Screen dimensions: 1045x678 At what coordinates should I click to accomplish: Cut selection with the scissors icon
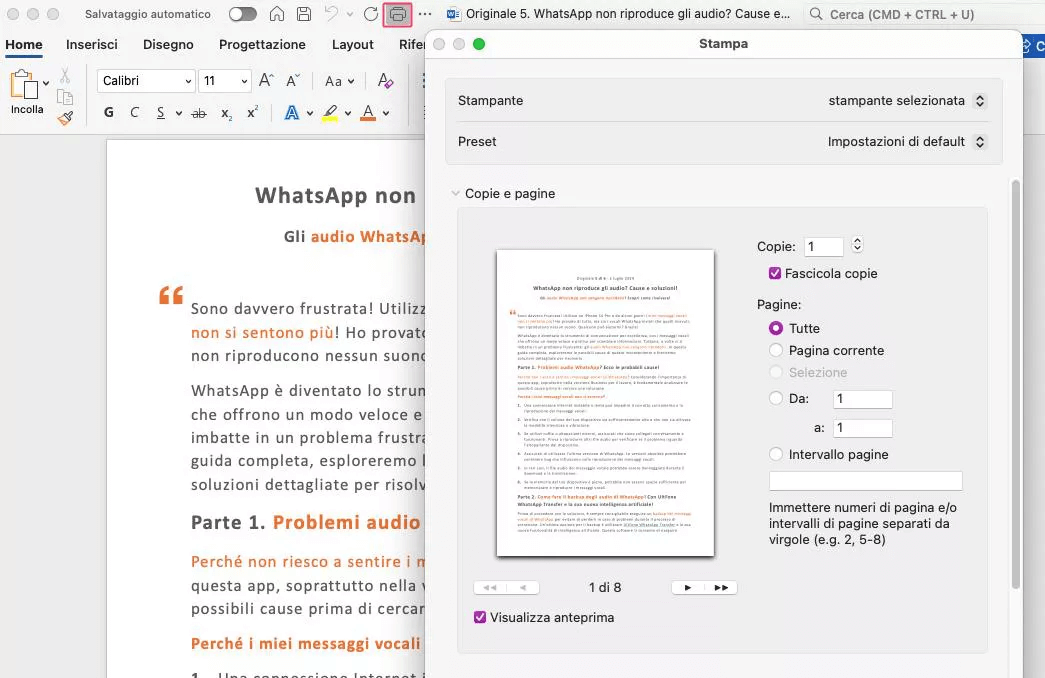coord(65,75)
